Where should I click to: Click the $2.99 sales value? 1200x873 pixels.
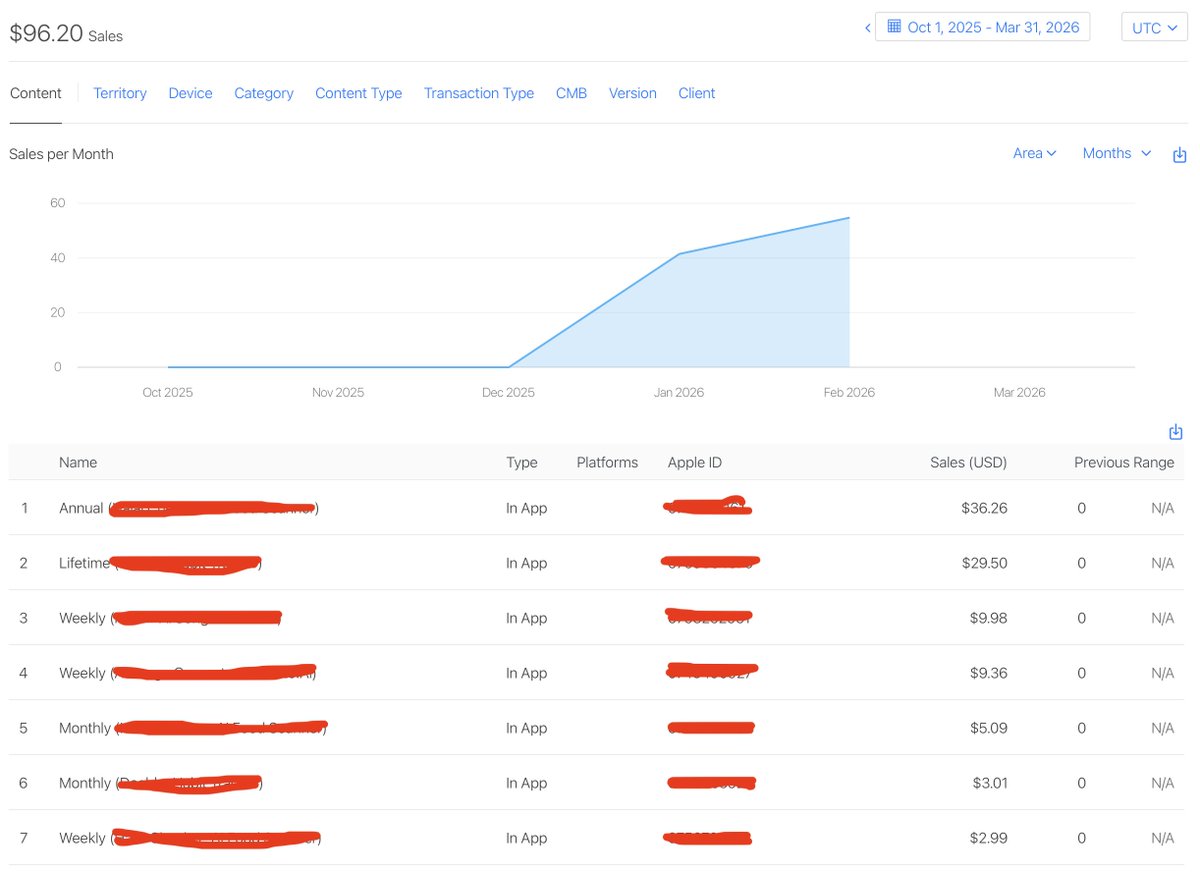tap(988, 838)
